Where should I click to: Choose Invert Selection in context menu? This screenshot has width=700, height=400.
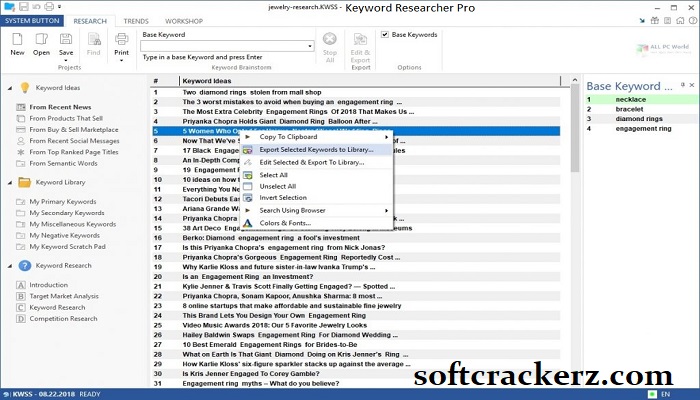click(x=283, y=197)
